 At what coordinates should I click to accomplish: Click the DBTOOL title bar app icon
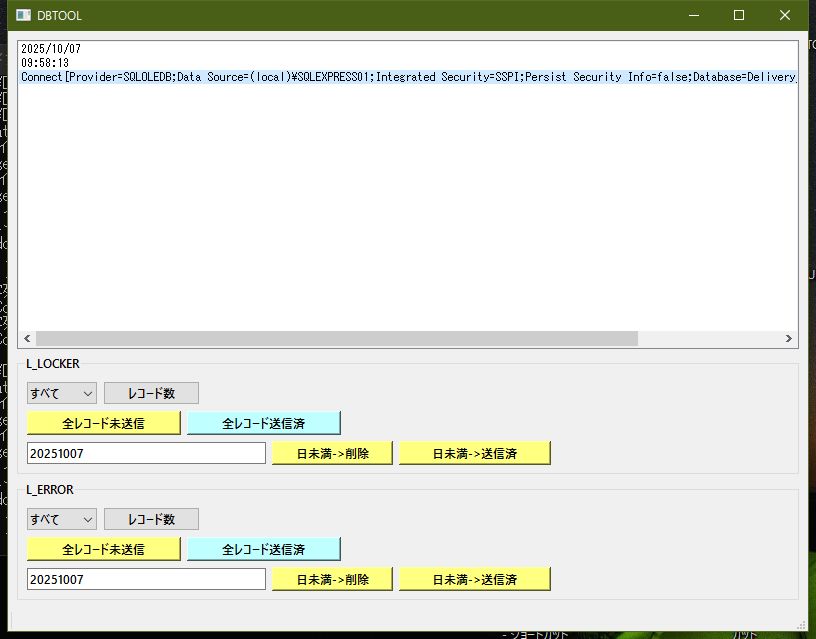[x=23, y=15]
